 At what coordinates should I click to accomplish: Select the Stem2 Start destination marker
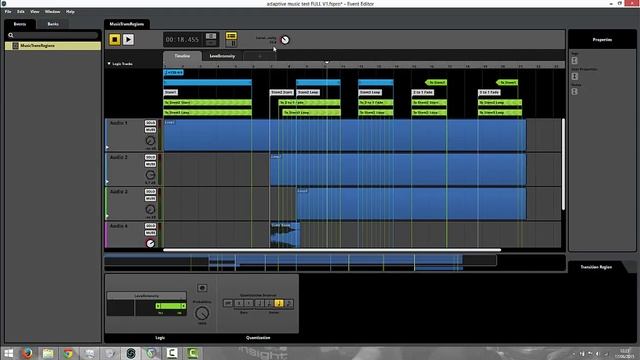point(282,92)
